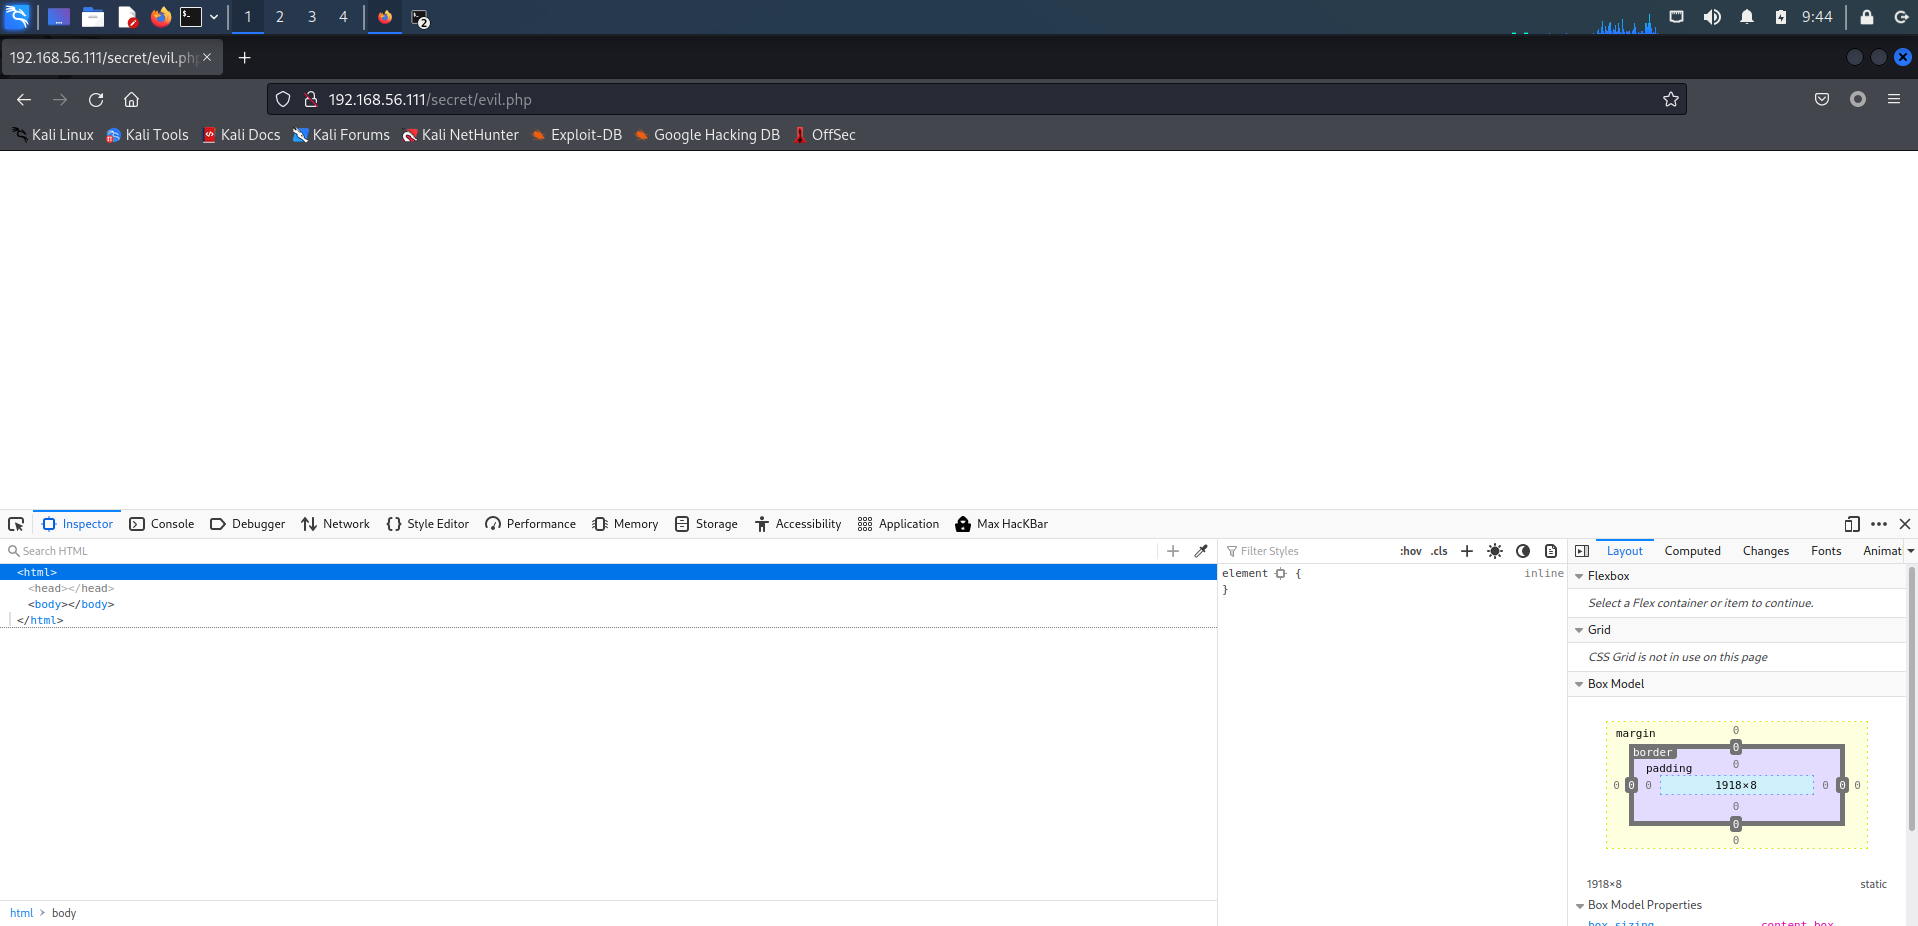Switch to the Debugger tab
The image size is (1918, 926).
[x=248, y=524]
